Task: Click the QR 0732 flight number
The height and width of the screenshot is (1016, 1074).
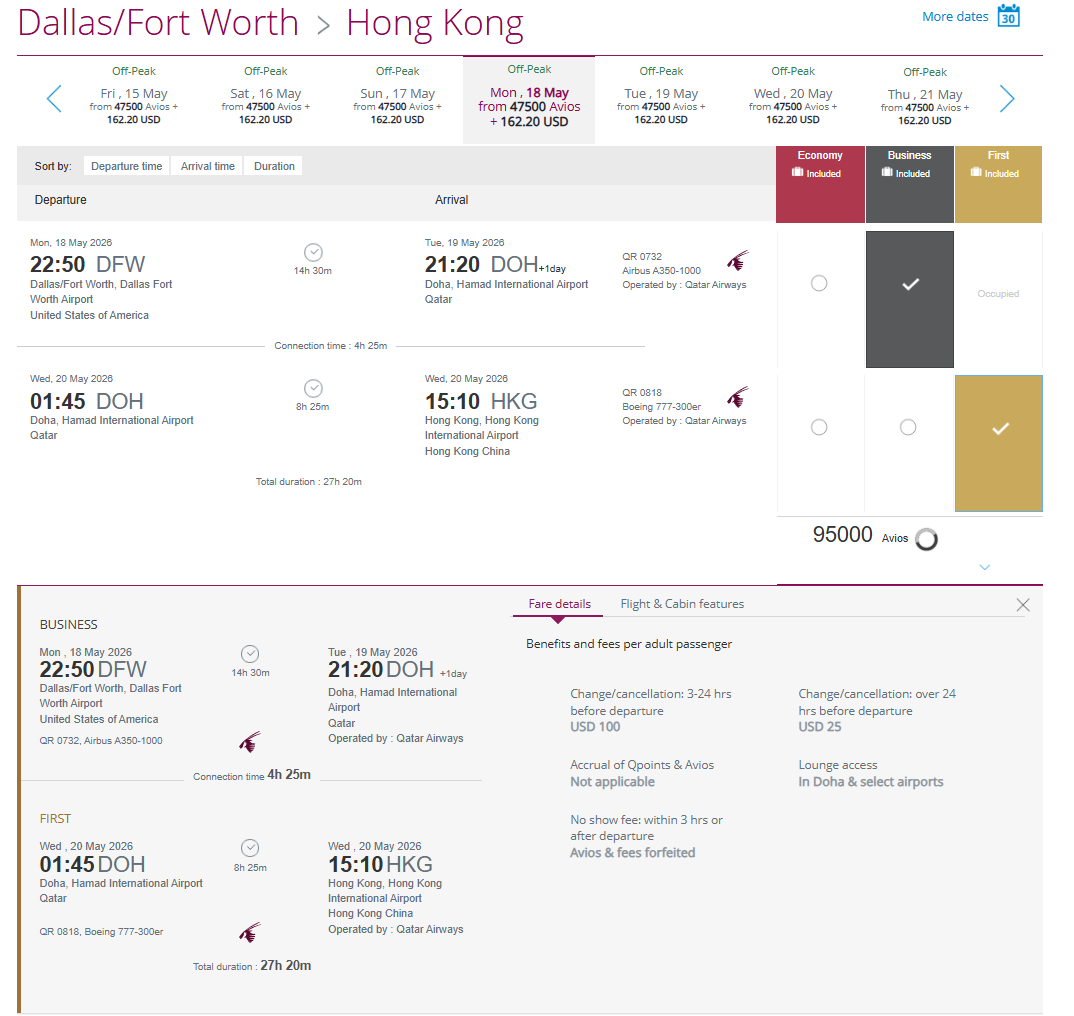Action: click(x=642, y=256)
